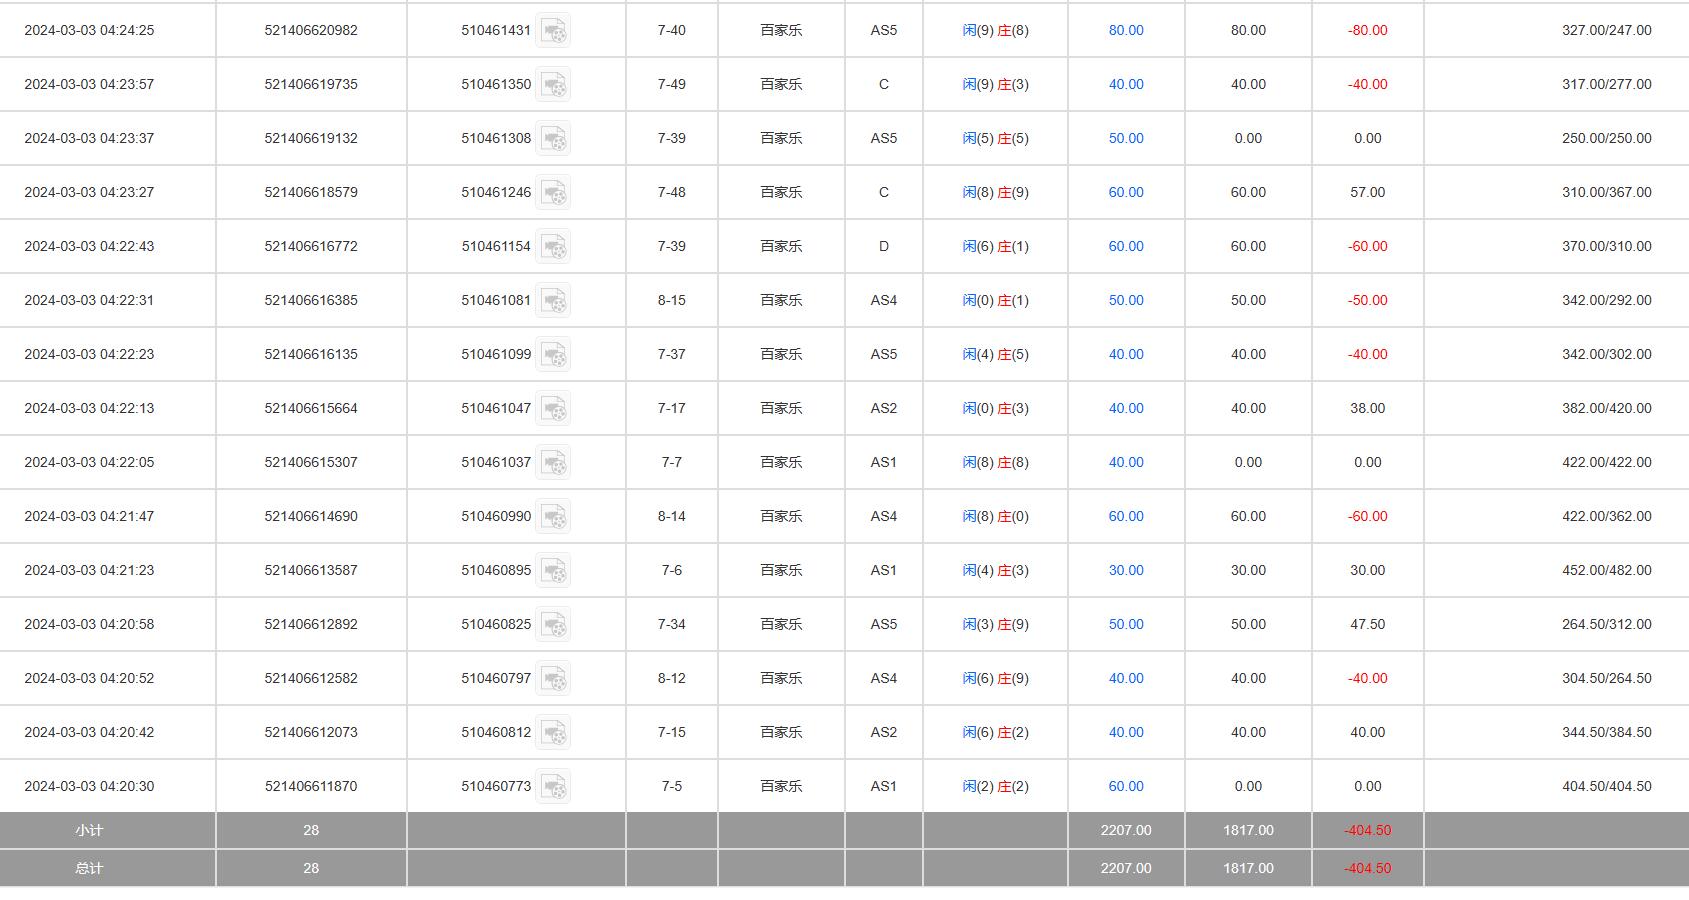Image resolution: width=1689 pixels, height=900 pixels.
Task: Click timestamp 2024-03-03 04:20:30
Action: click(89, 786)
